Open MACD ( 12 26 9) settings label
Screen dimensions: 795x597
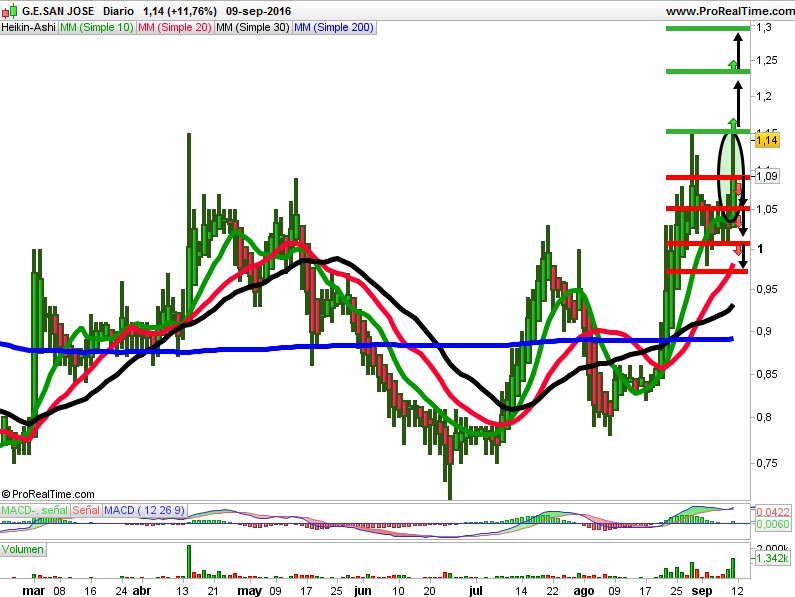point(144,510)
